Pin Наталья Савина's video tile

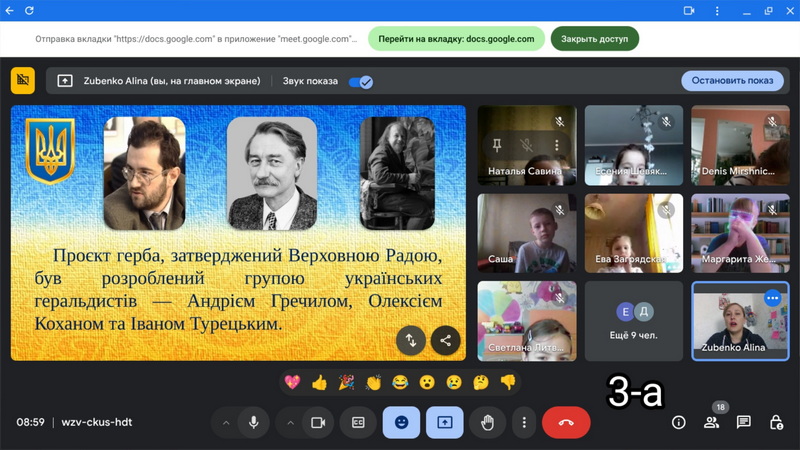(496, 146)
